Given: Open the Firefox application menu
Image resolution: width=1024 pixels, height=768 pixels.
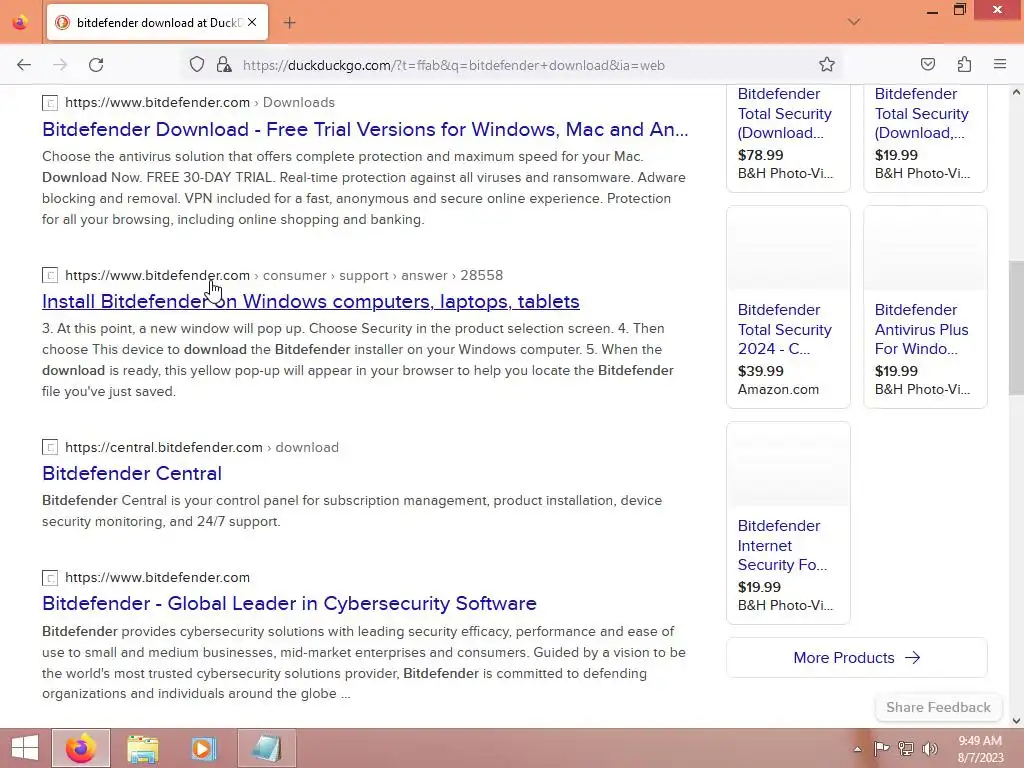Looking at the screenshot, I should 1000,64.
